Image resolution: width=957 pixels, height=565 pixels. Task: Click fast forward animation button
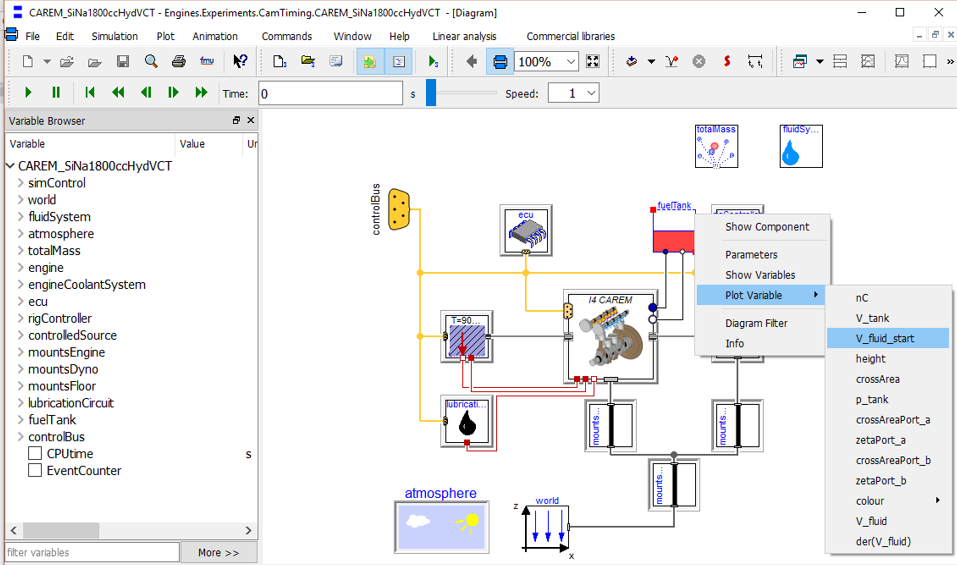(201, 92)
